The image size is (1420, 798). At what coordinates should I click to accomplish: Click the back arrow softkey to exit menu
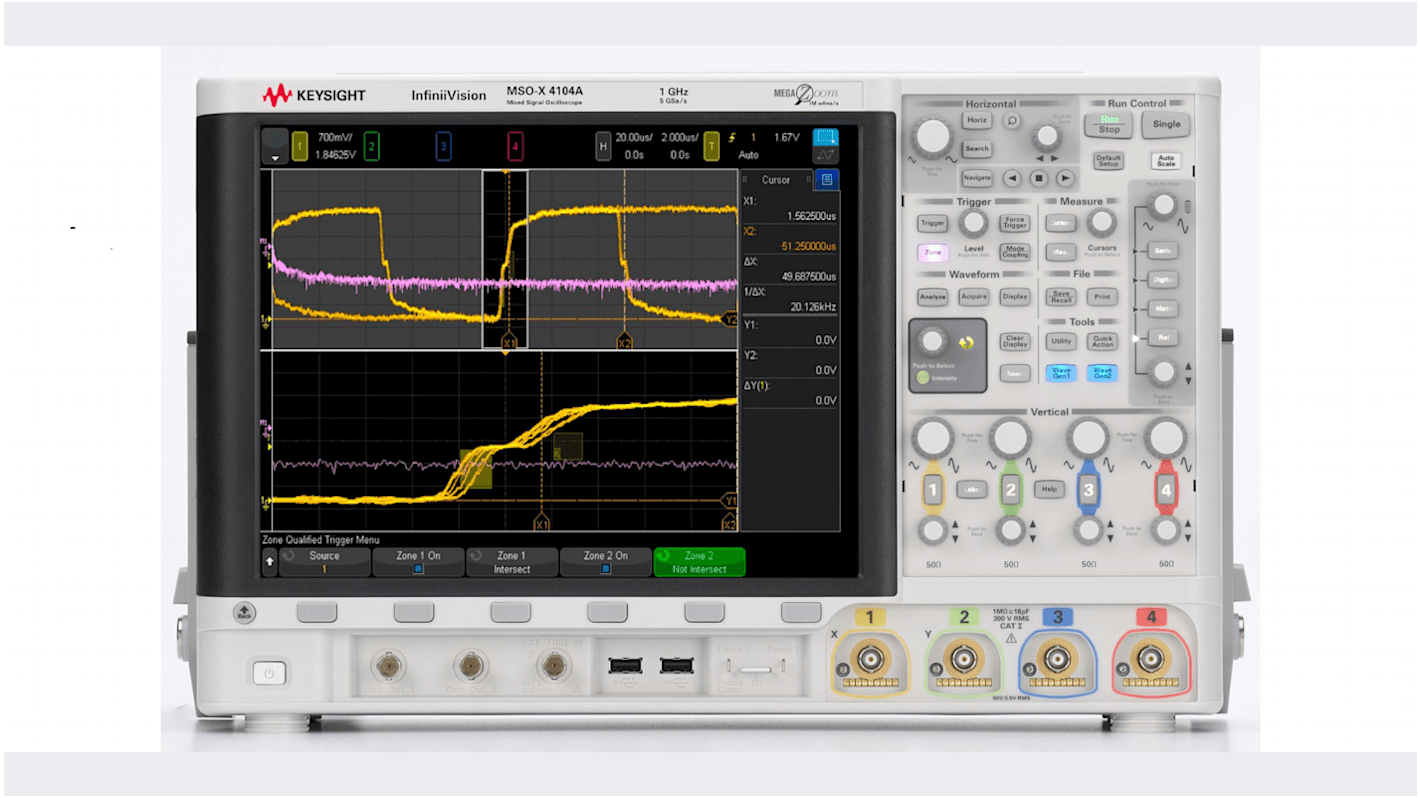click(268, 561)
